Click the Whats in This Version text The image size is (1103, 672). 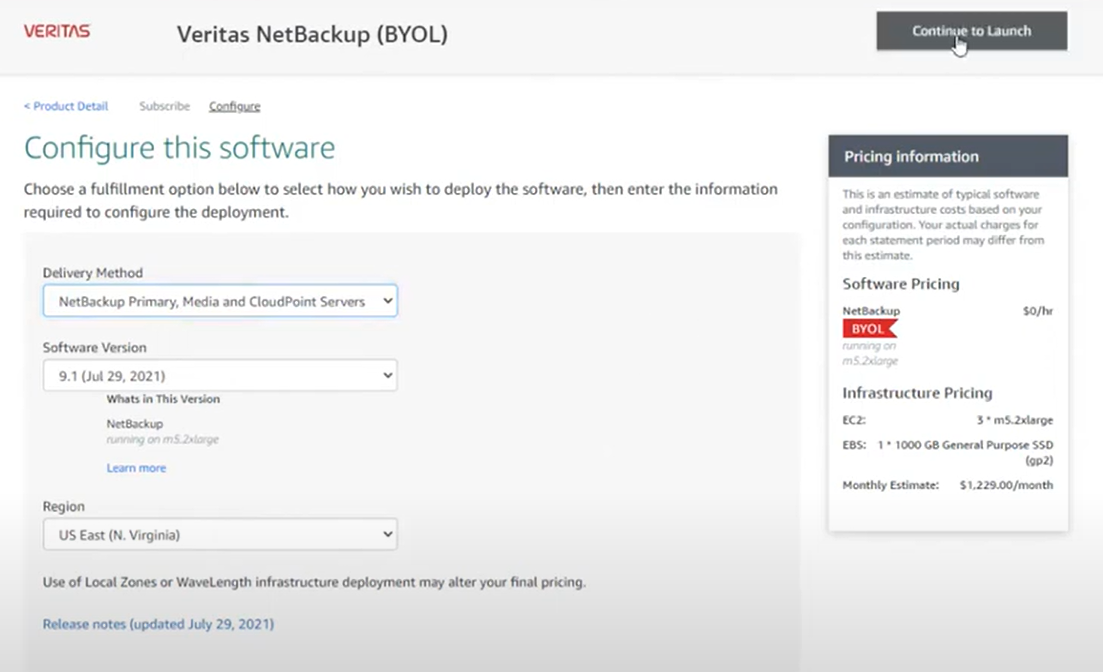coord(163,399)
